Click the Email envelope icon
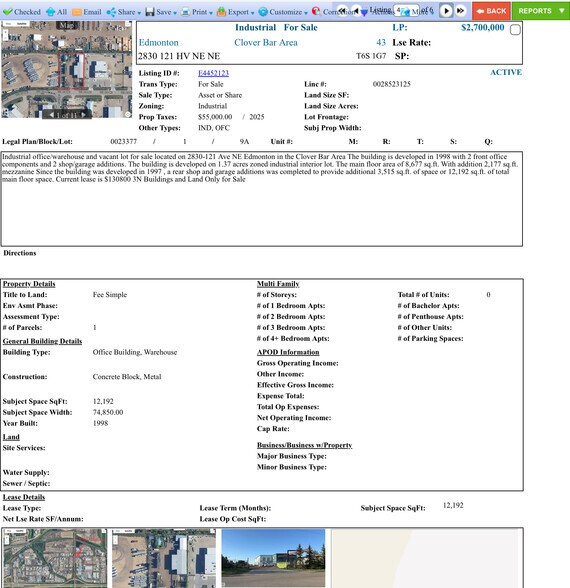Screen dimensions: 570x588 (x=77, y=12)
